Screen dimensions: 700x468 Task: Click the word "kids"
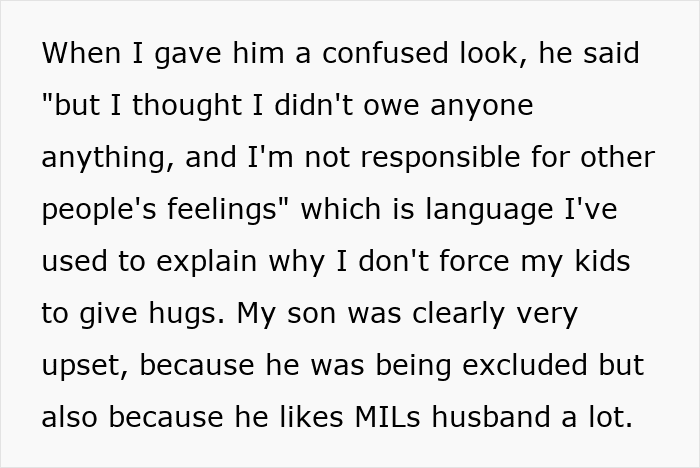tap(602, 261)
